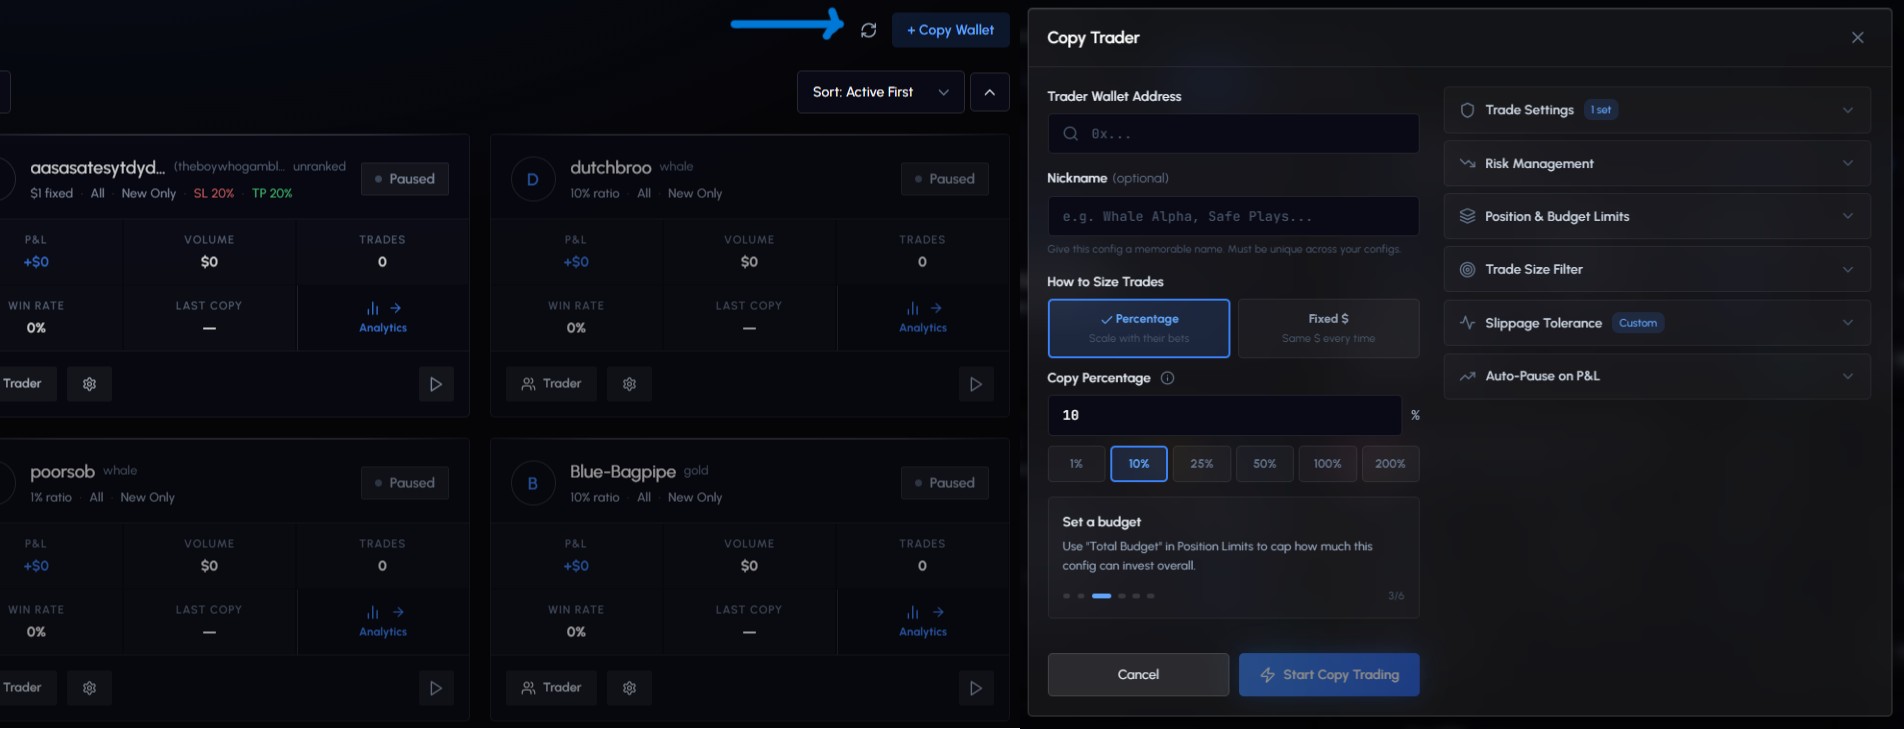The image size is (1904, 729).
Task: Choose the 25% preset
Action: coord(1201,464)
